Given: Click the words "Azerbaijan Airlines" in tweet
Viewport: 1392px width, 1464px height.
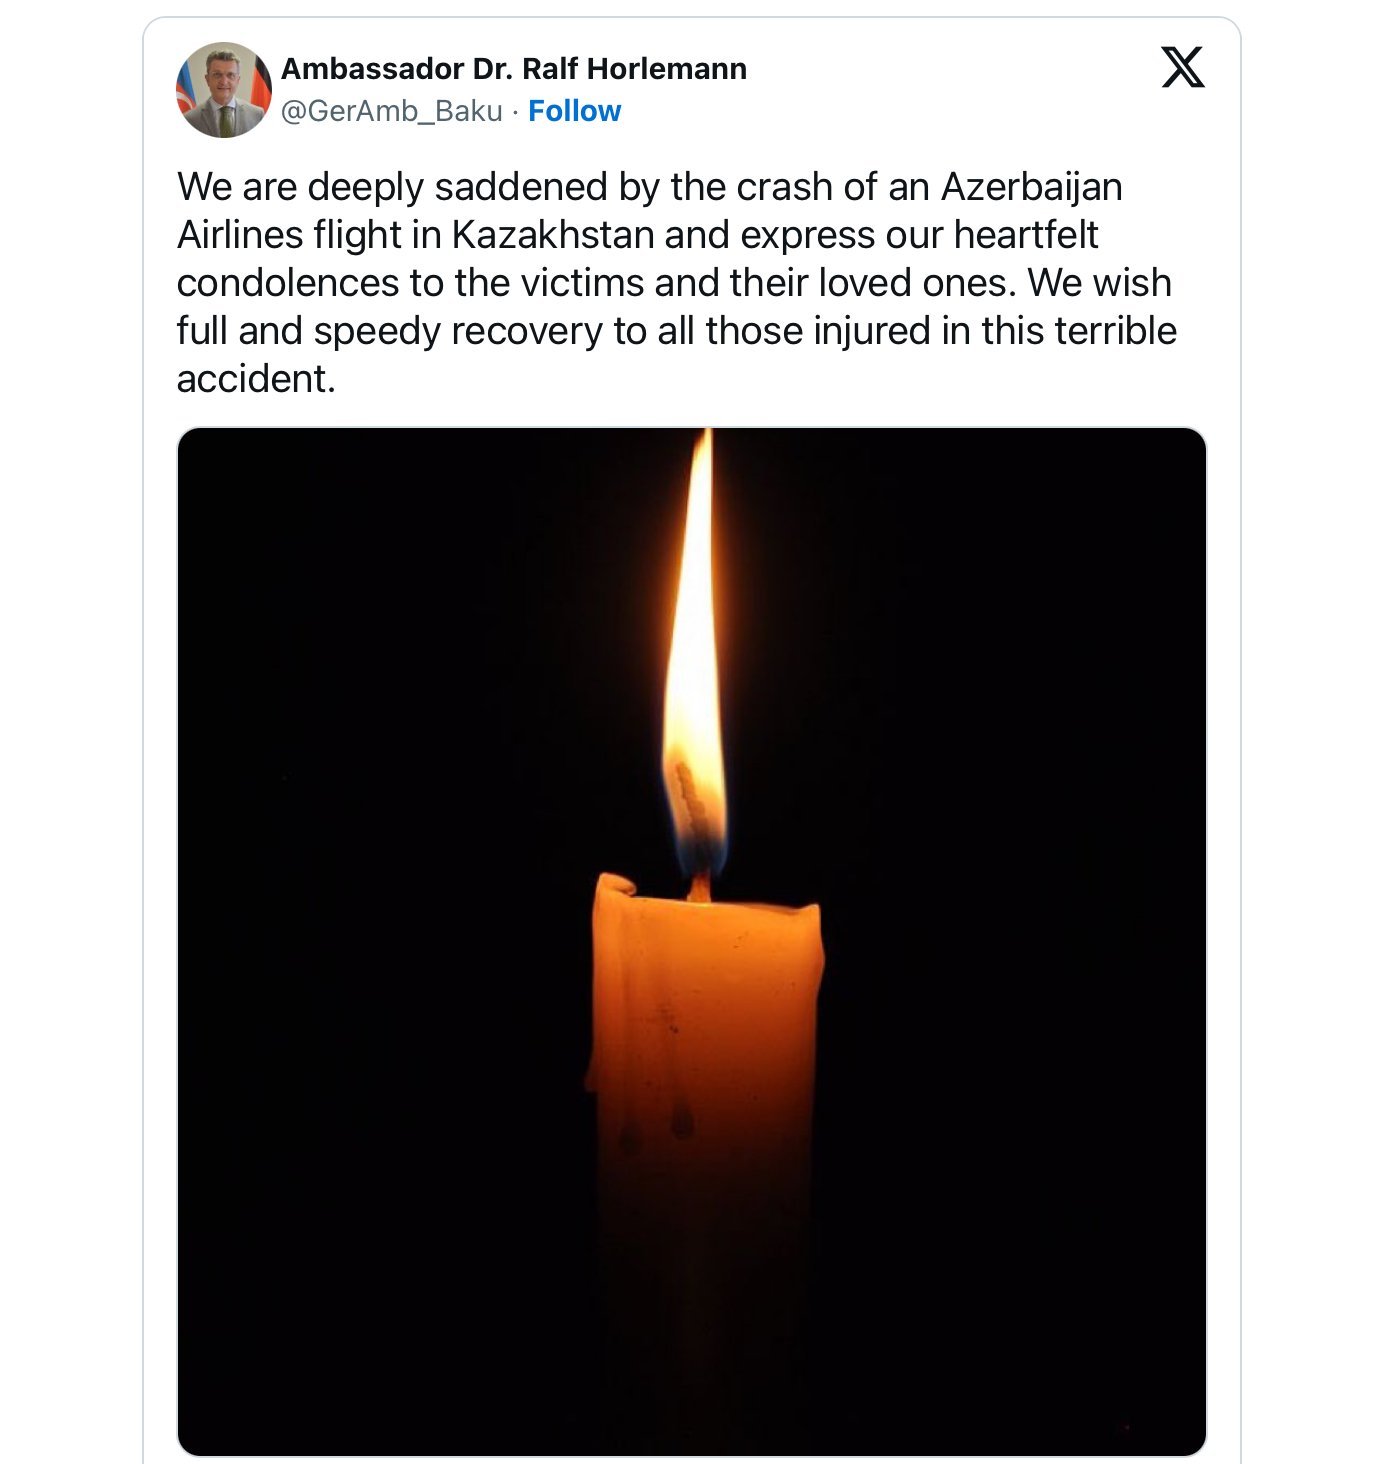Looking at the screenshot, I should [x=650, y=211].
